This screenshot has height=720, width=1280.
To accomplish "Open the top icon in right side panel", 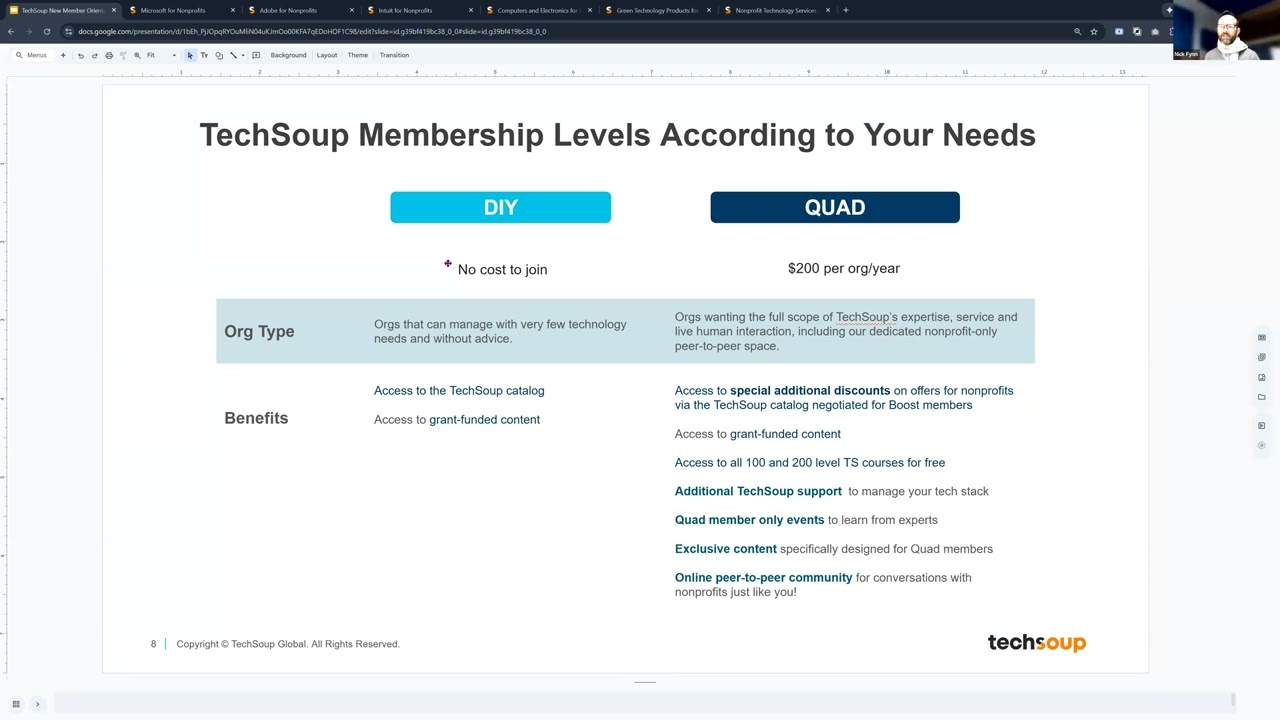I will pos(1262,337).
